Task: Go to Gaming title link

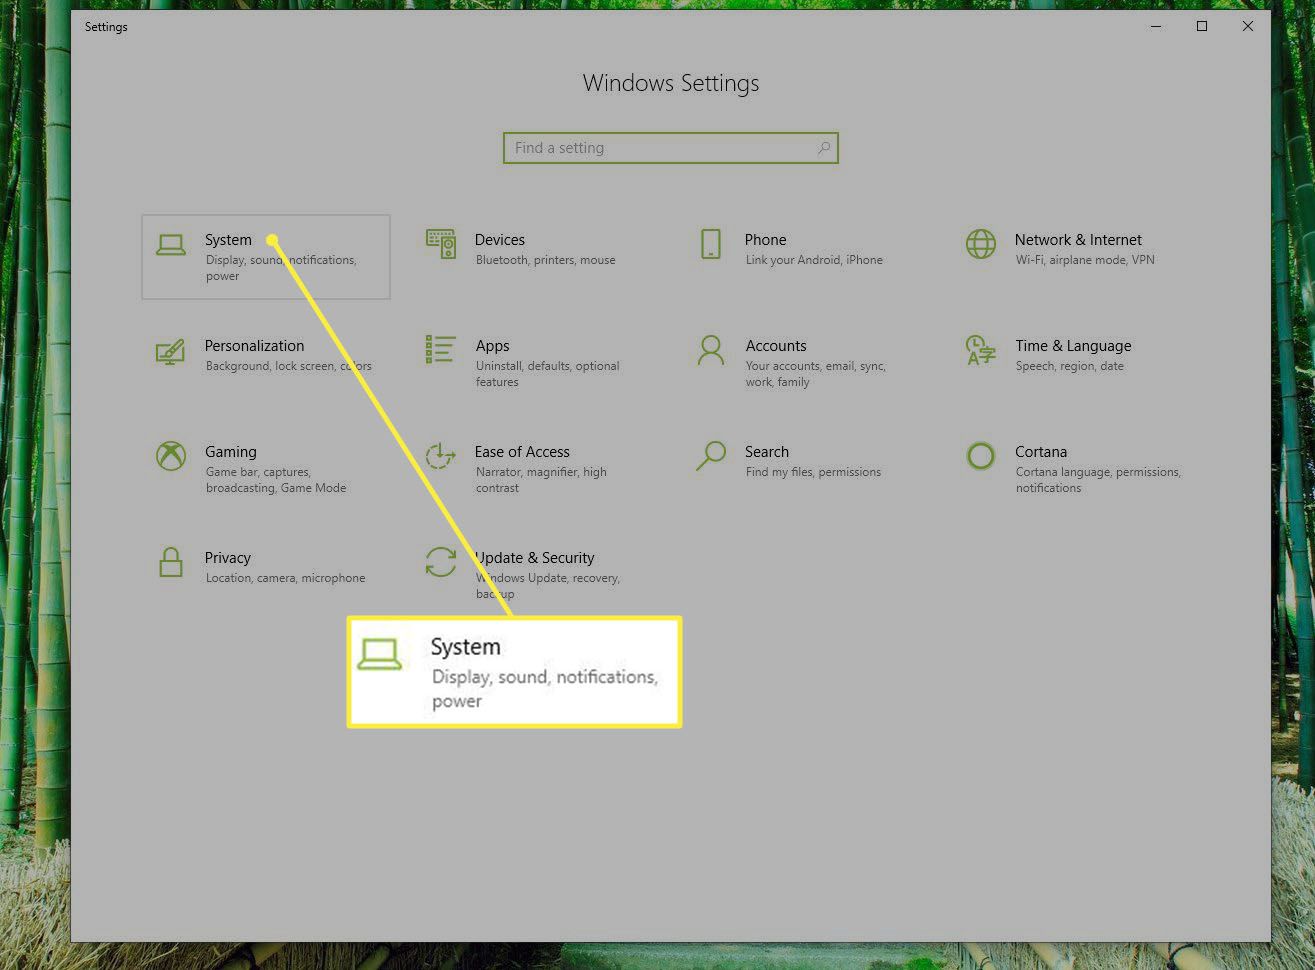Action: 231,452
